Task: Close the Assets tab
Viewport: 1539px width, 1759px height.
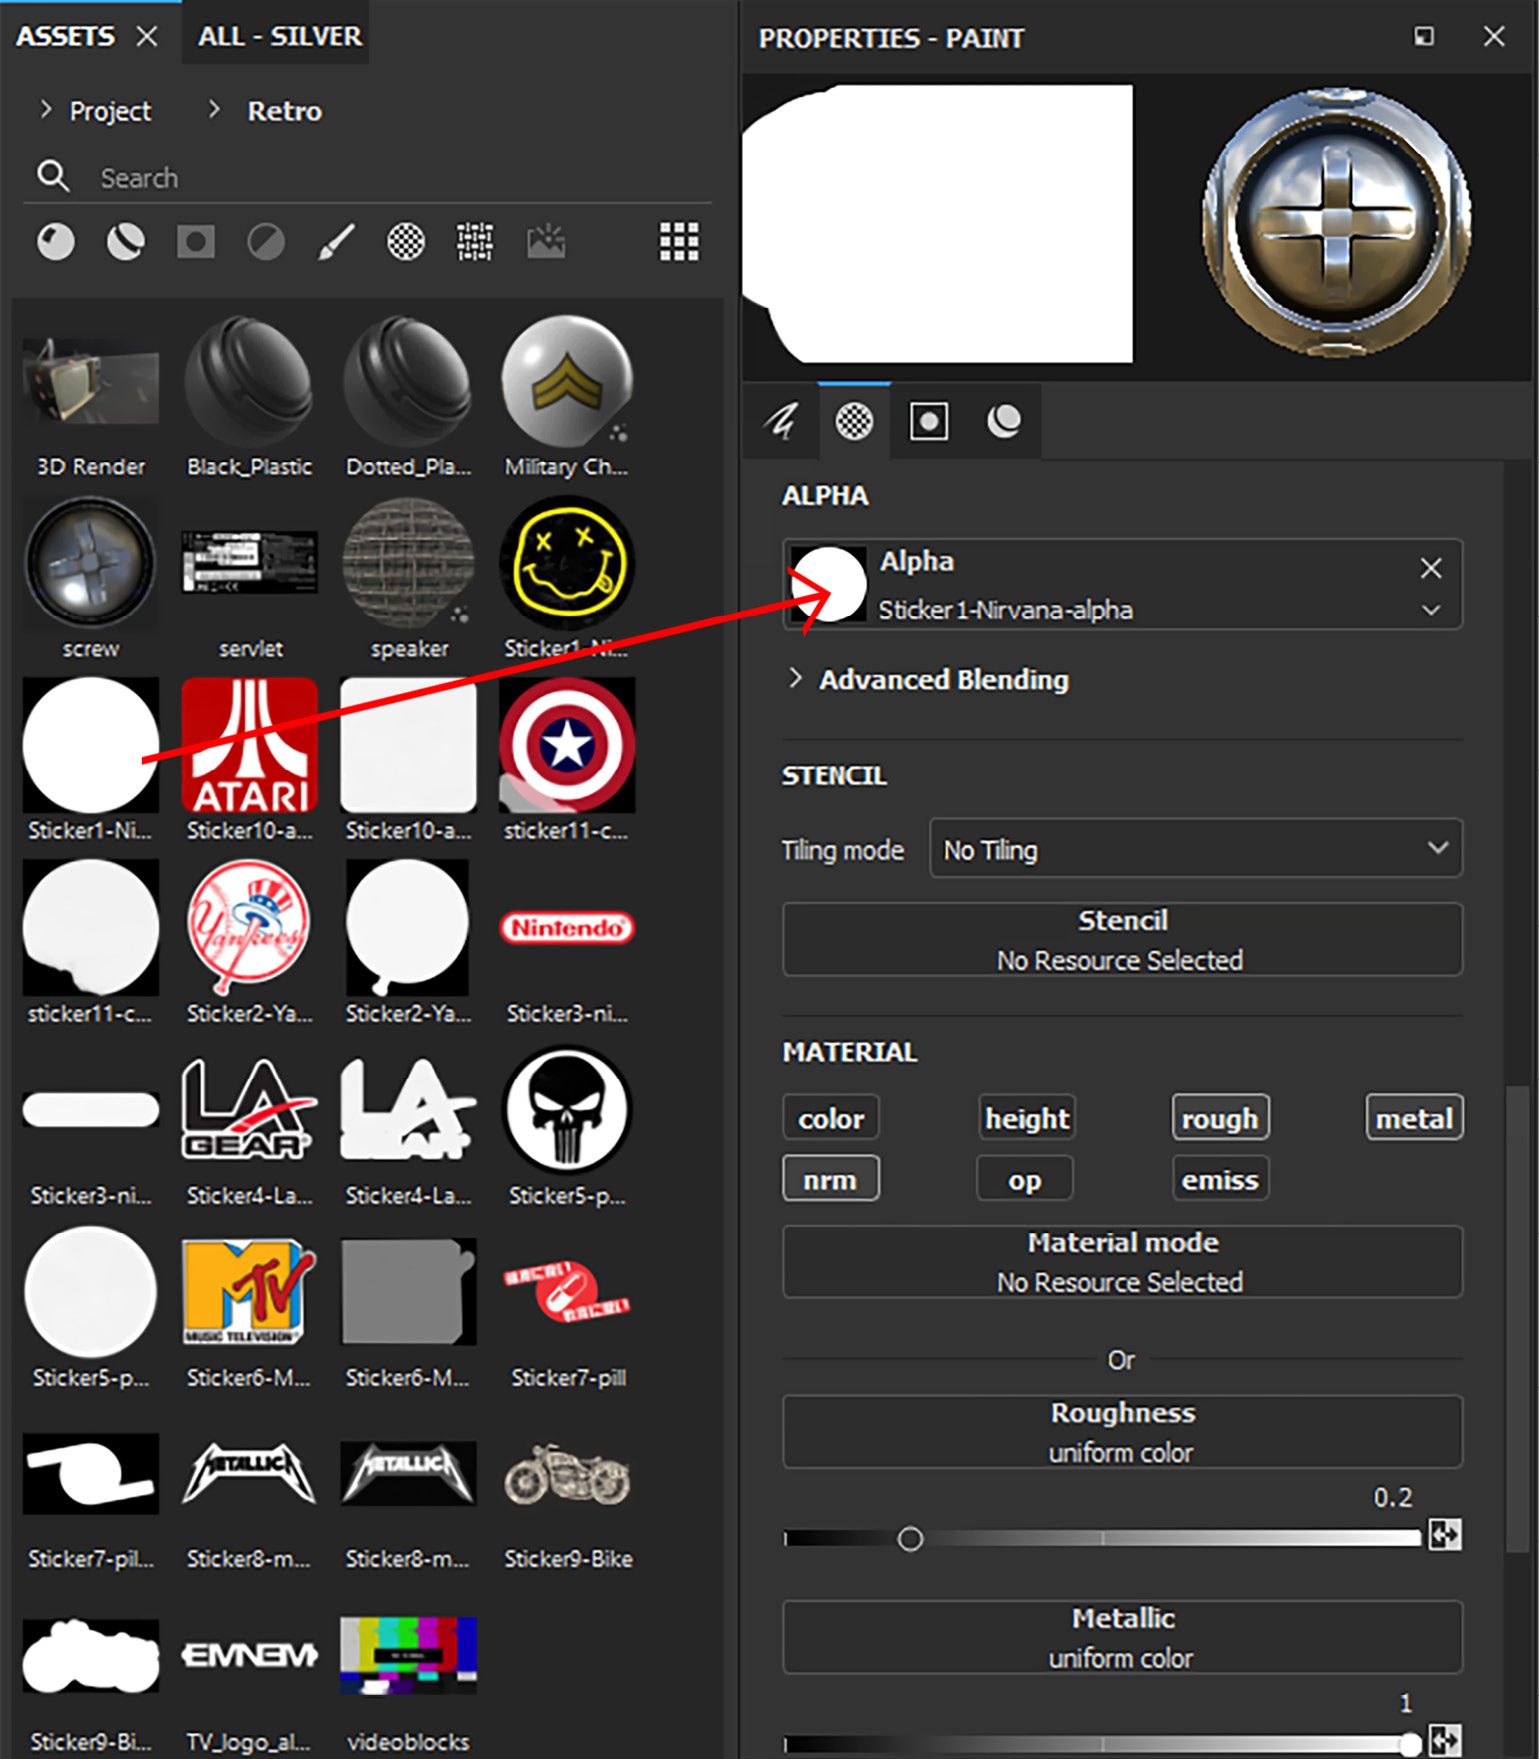Action: pos(147,36)
